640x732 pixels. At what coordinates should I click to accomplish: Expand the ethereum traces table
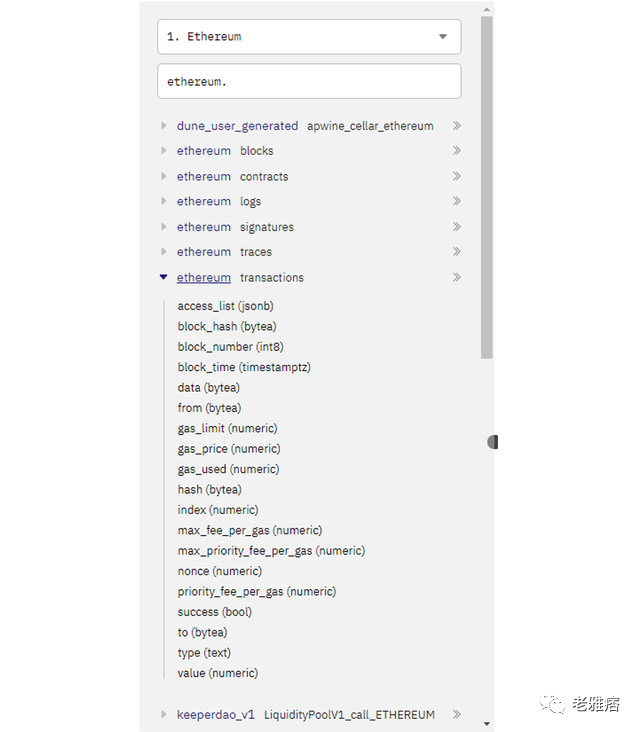pyautogui.click(x=163, y=252)
